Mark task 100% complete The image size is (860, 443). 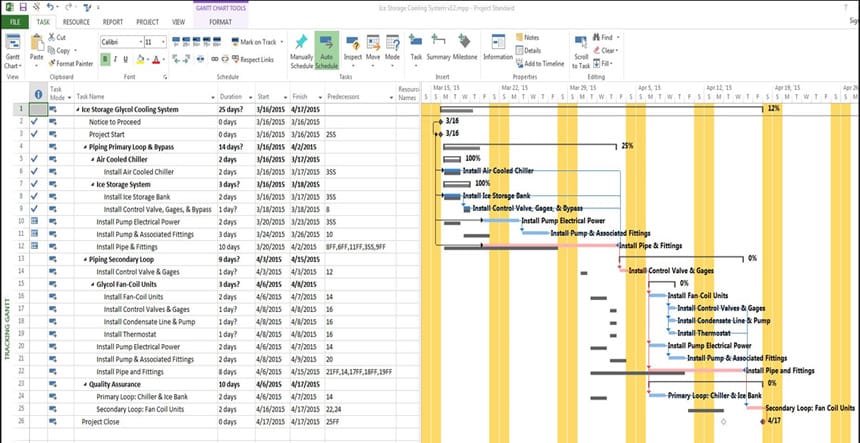tap(217, 42)
